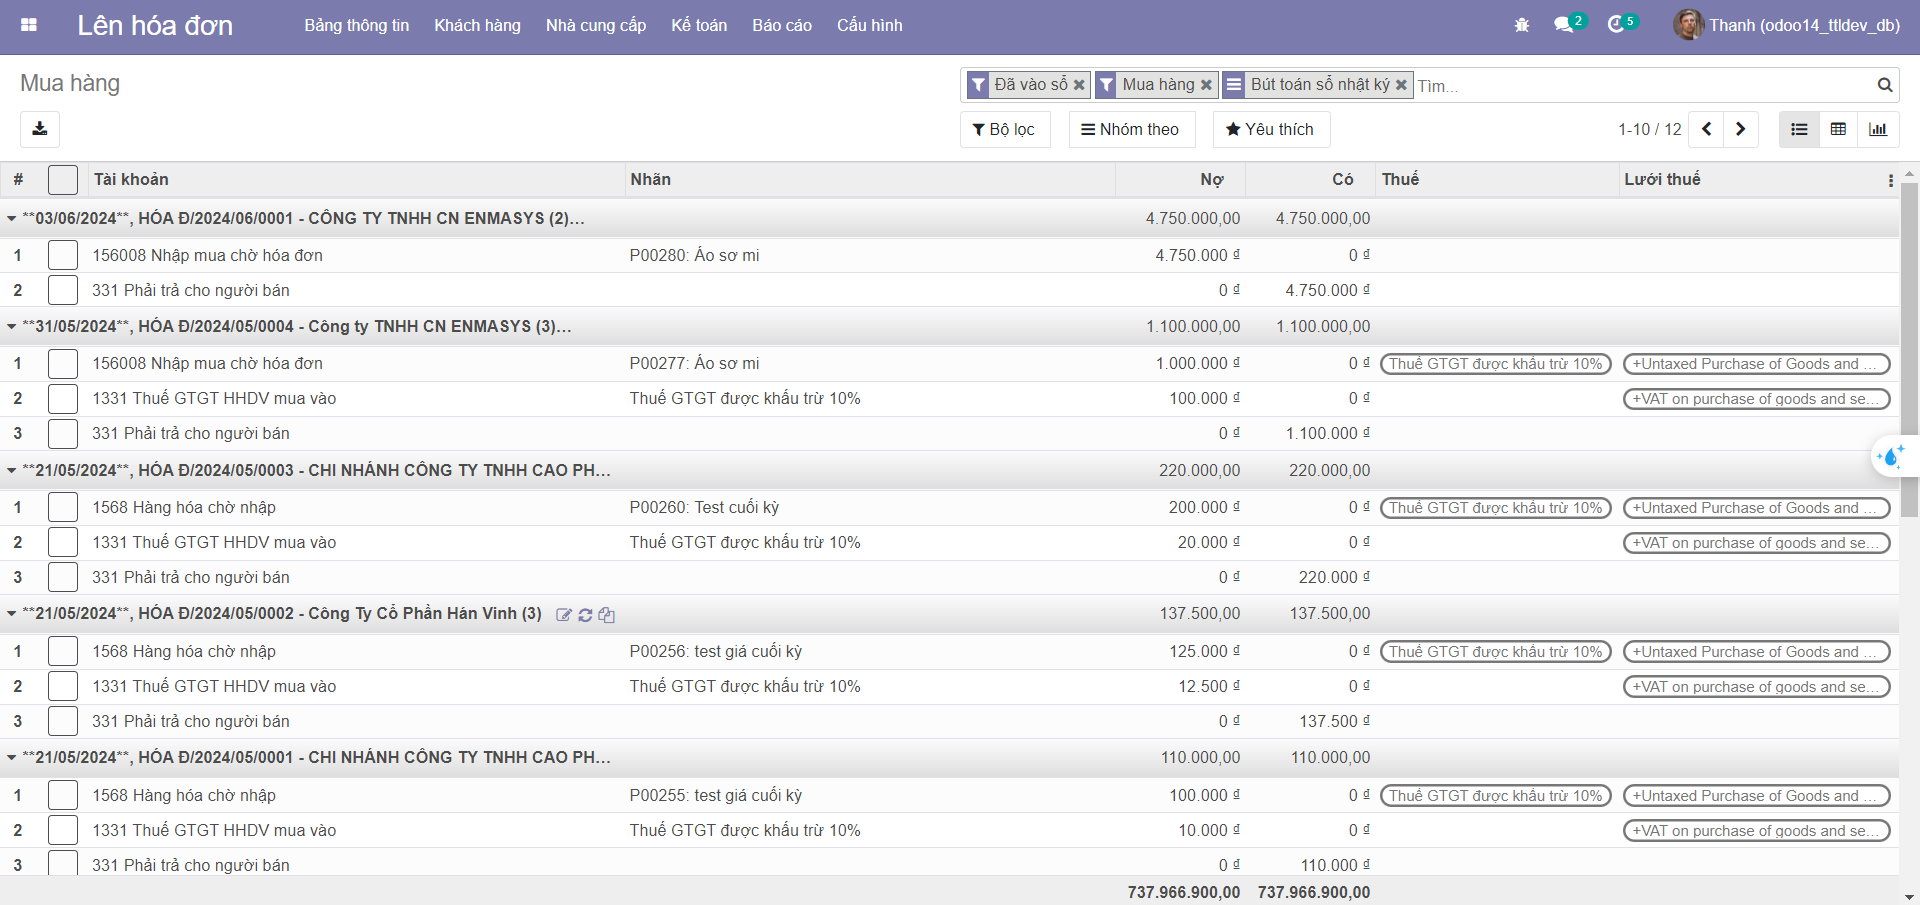Check the row for P00260: Test cuối kỳ
The image size is (1920, 905).
click(x=63, y=507)
